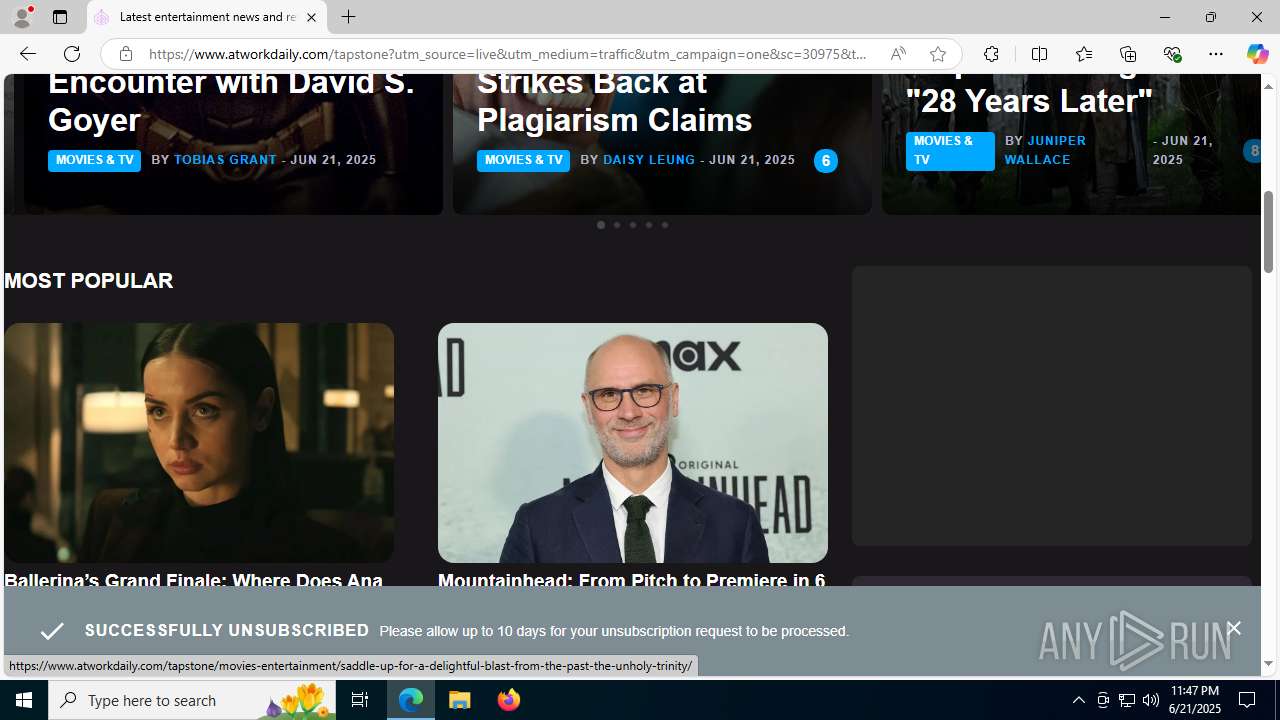Click Movies & TV tag on 28 Years Later
The image size is (1280, 720).
click(950, 151)
